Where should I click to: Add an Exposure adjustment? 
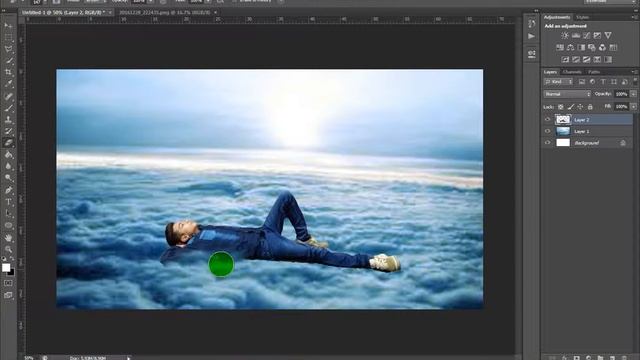597,36
